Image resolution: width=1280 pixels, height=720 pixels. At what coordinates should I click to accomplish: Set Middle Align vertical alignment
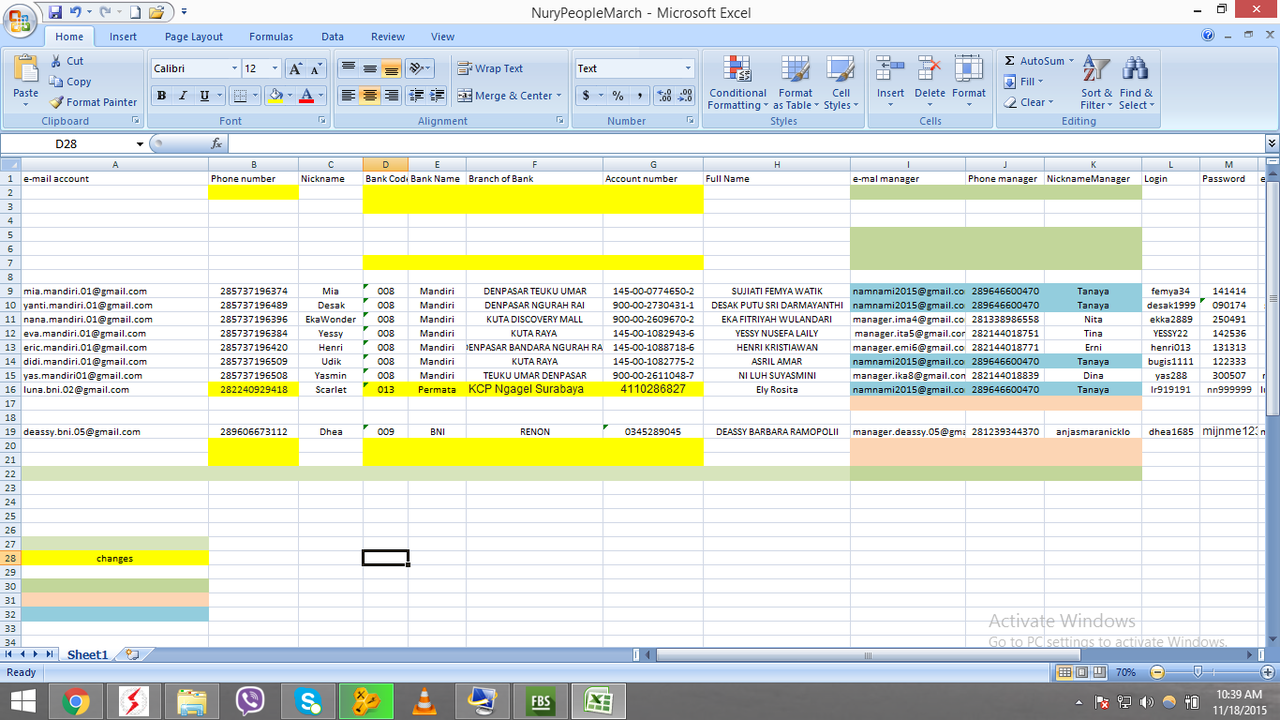(370, 69)
